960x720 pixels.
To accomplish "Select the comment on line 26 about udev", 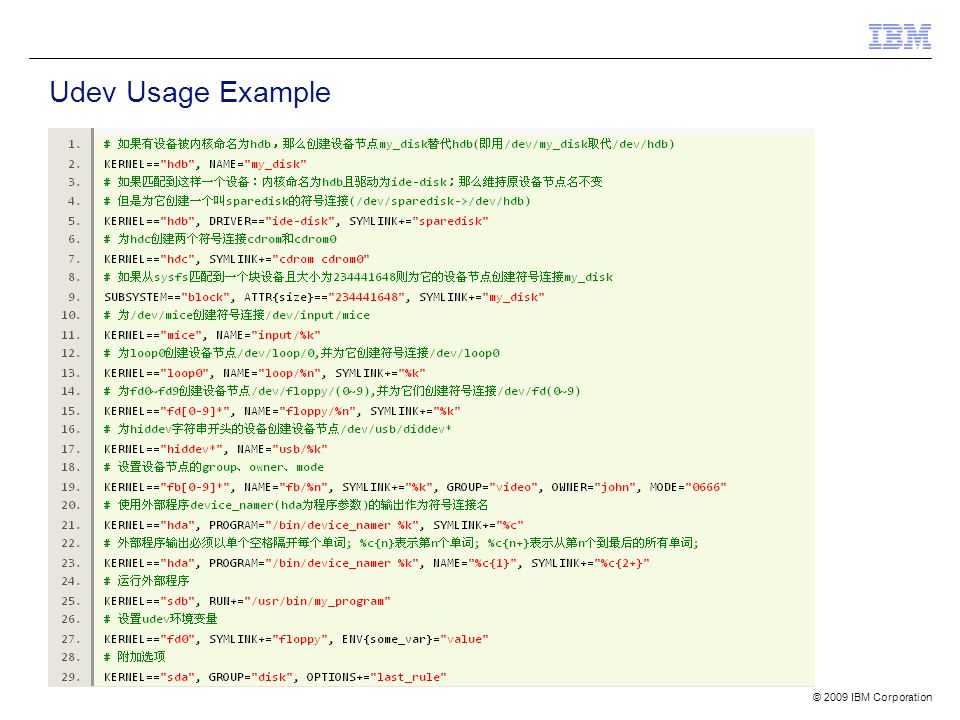I will click(160, 618).
